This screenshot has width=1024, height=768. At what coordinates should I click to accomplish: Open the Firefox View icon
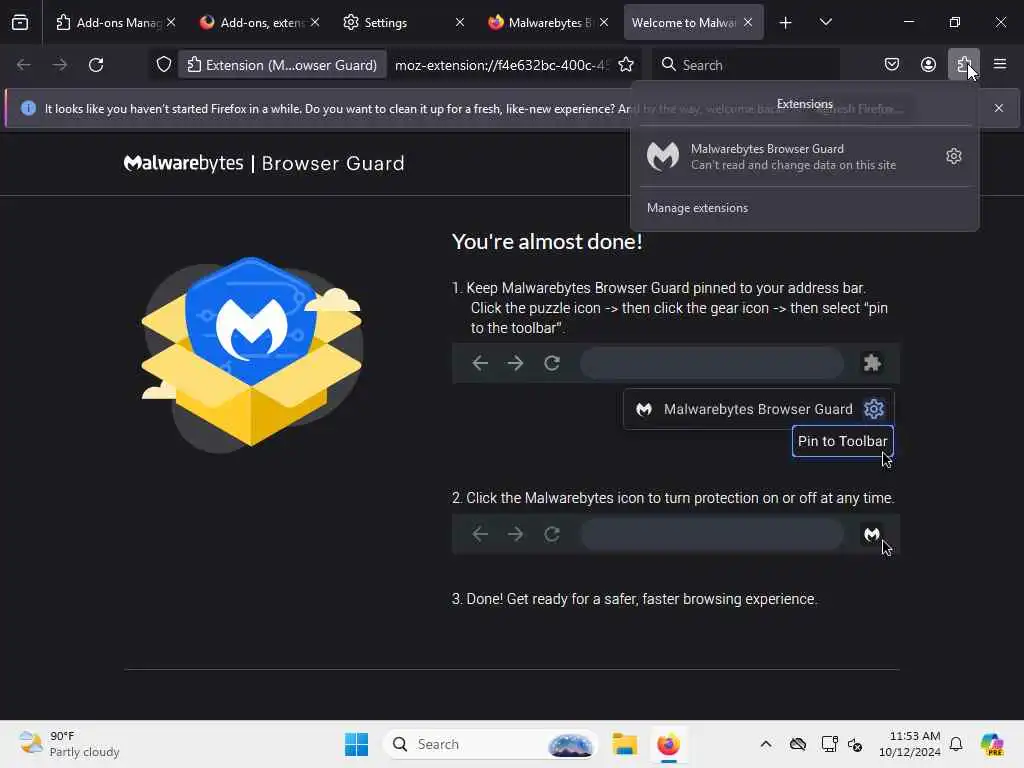20,22
